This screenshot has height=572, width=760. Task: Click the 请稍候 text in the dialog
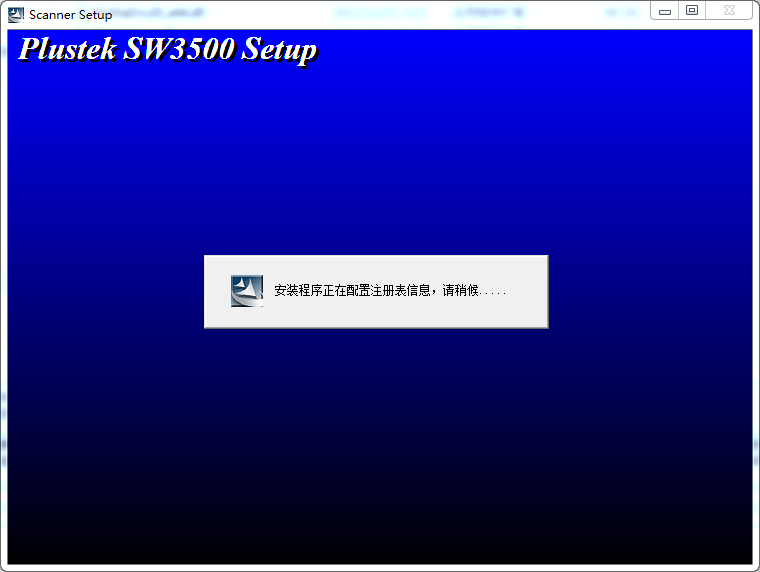pyautogui.click(x=460, y=290)
